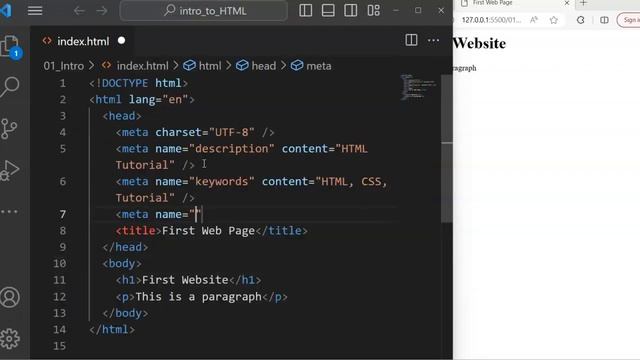Click the "keywords" value on line 6
This screenshot has width=640, height=360.
pos(222,181)
